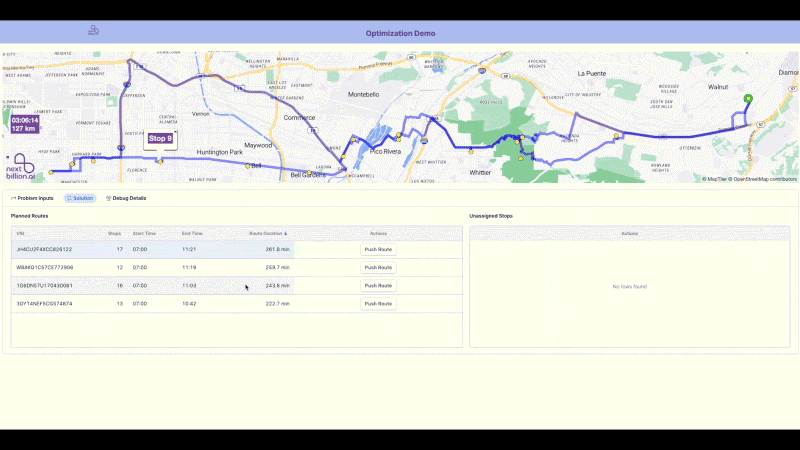Click the End Time column header
The height and width of the screenshot is (450, 800).
[x=192, y=233]
